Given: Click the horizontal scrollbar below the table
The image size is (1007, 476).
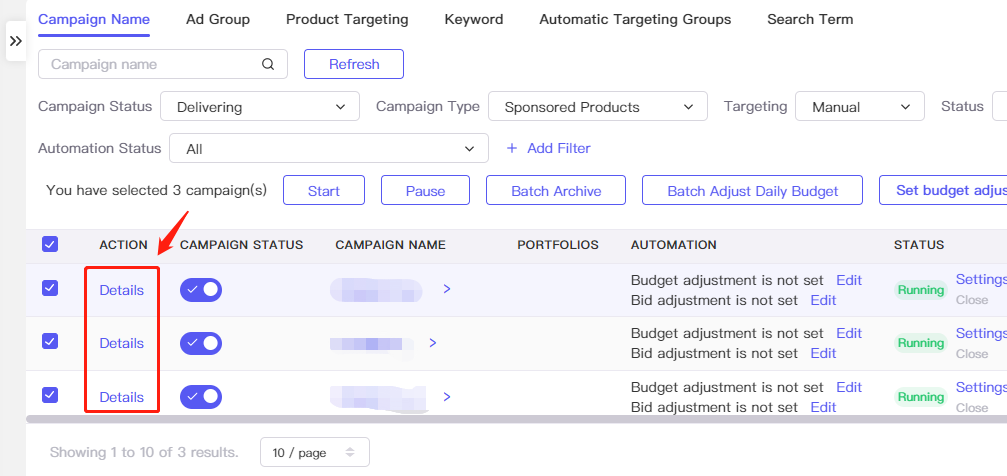Looking at the screenshot, I should [x=516, y=419].
